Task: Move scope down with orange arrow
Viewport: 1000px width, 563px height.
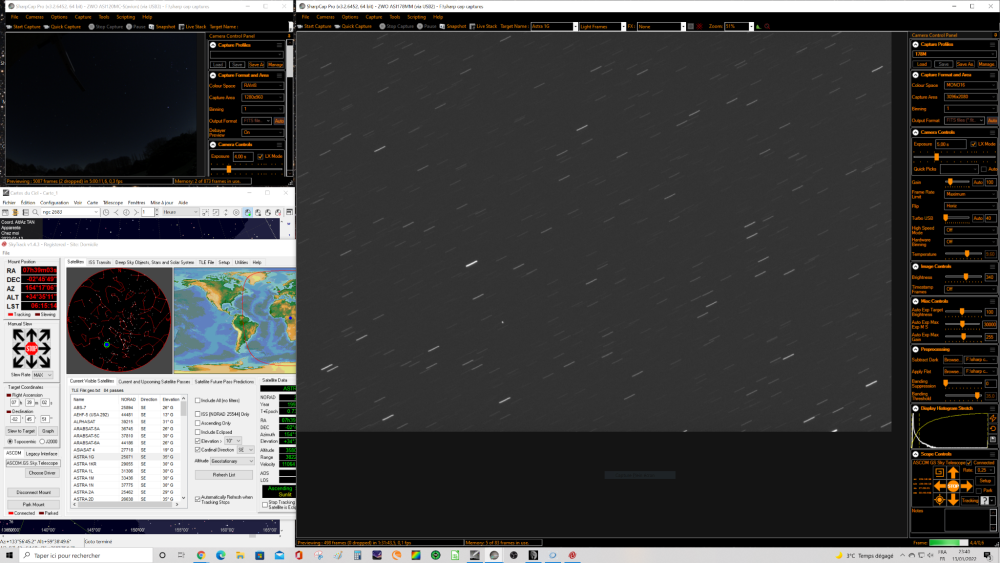Action: [x=953, y=500]
